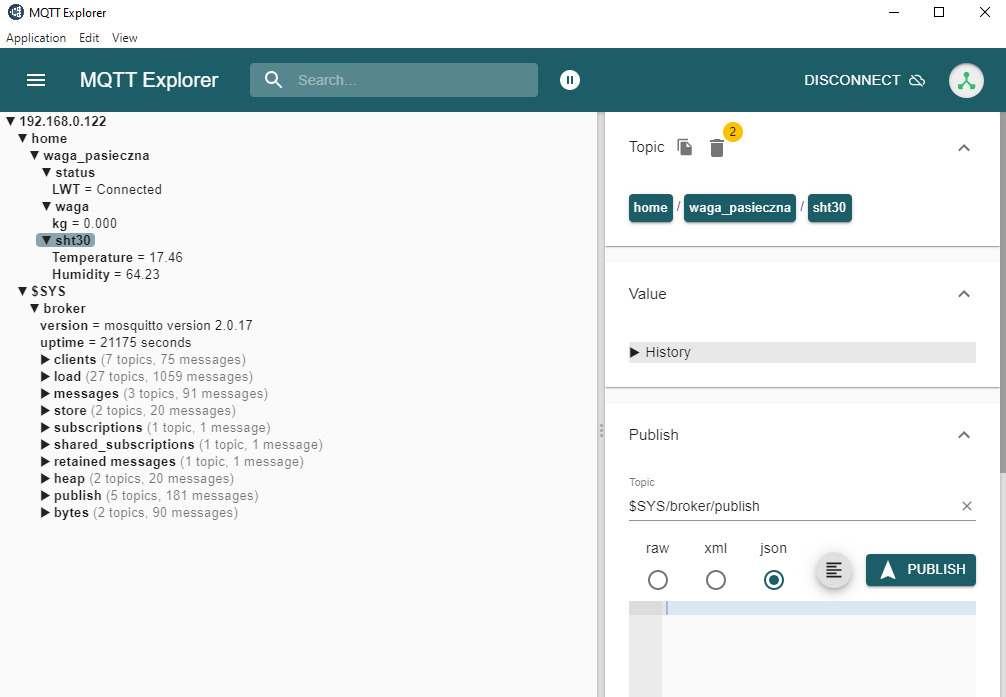Collapse the $SYS node

coord(23,291)
